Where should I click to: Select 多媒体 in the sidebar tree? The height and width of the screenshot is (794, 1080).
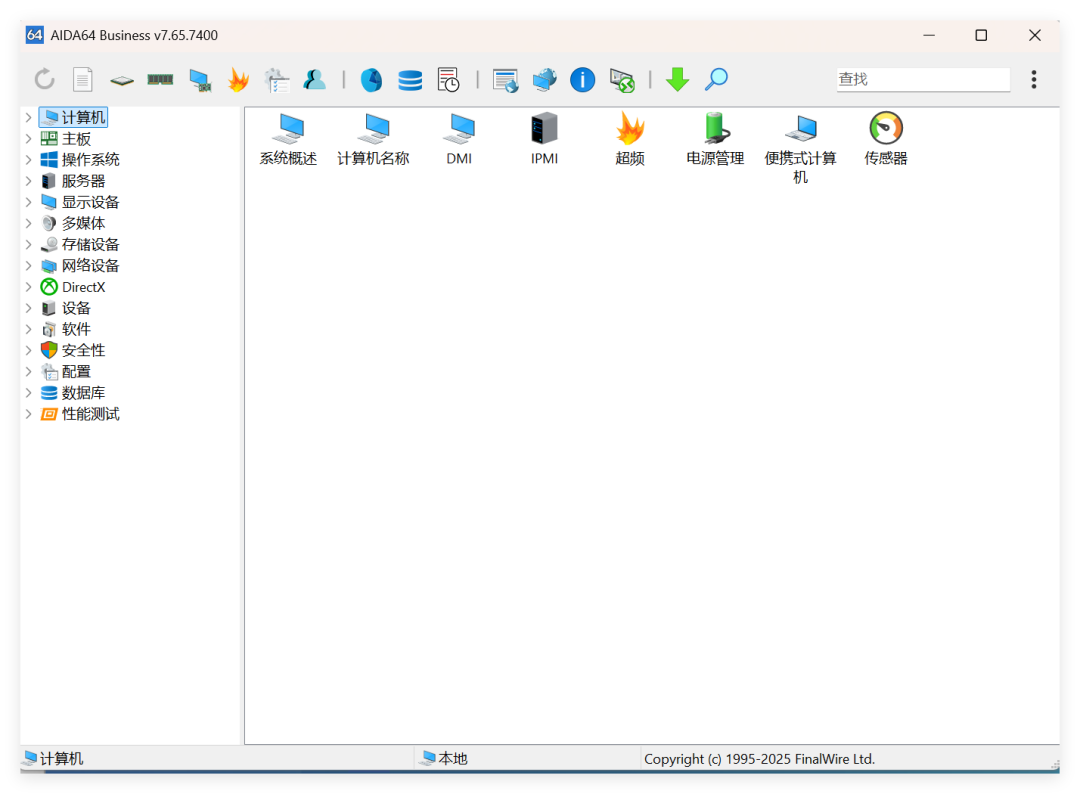tap(83, 223)
